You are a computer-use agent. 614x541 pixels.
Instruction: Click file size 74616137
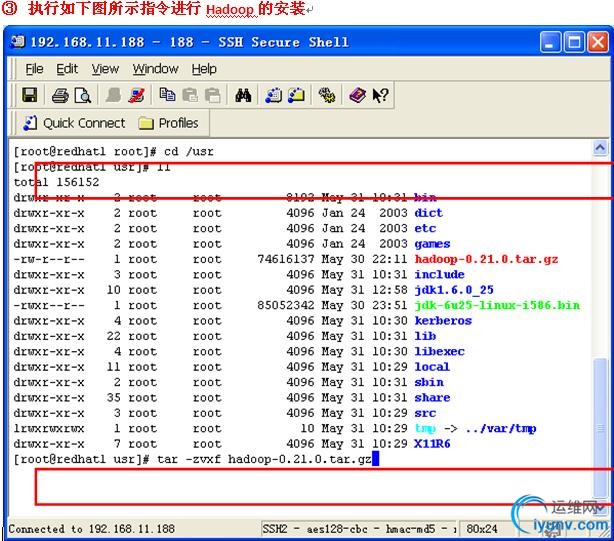[286, 259]
